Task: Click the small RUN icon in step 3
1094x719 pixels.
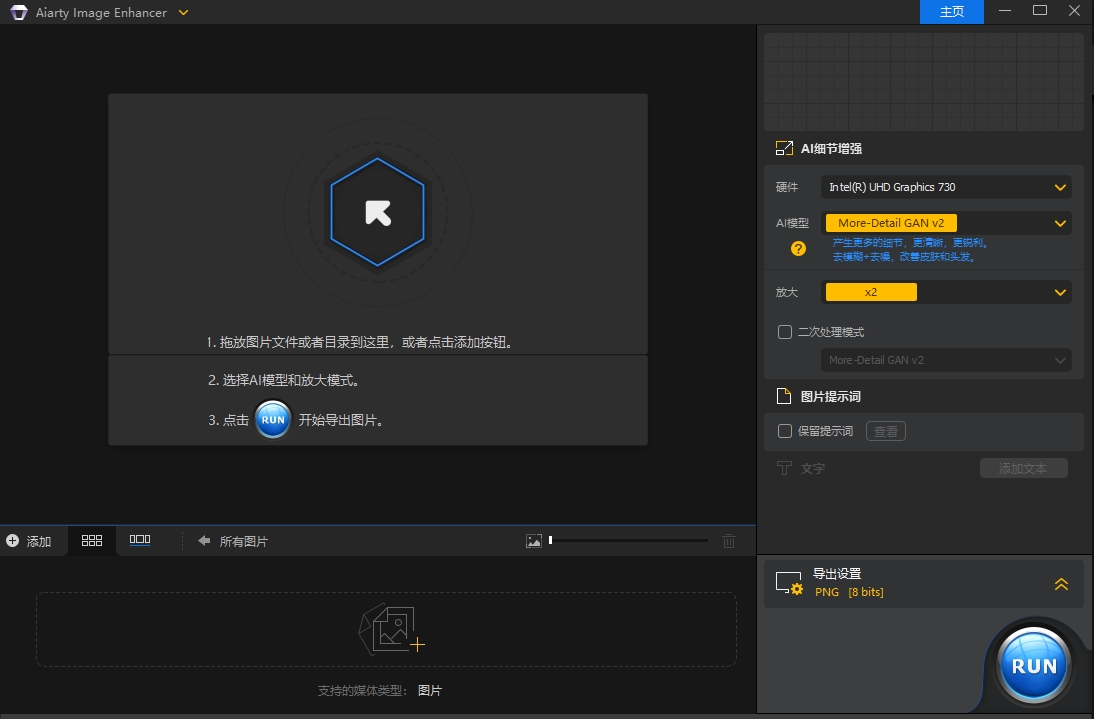Action: (x=273, y=419)
